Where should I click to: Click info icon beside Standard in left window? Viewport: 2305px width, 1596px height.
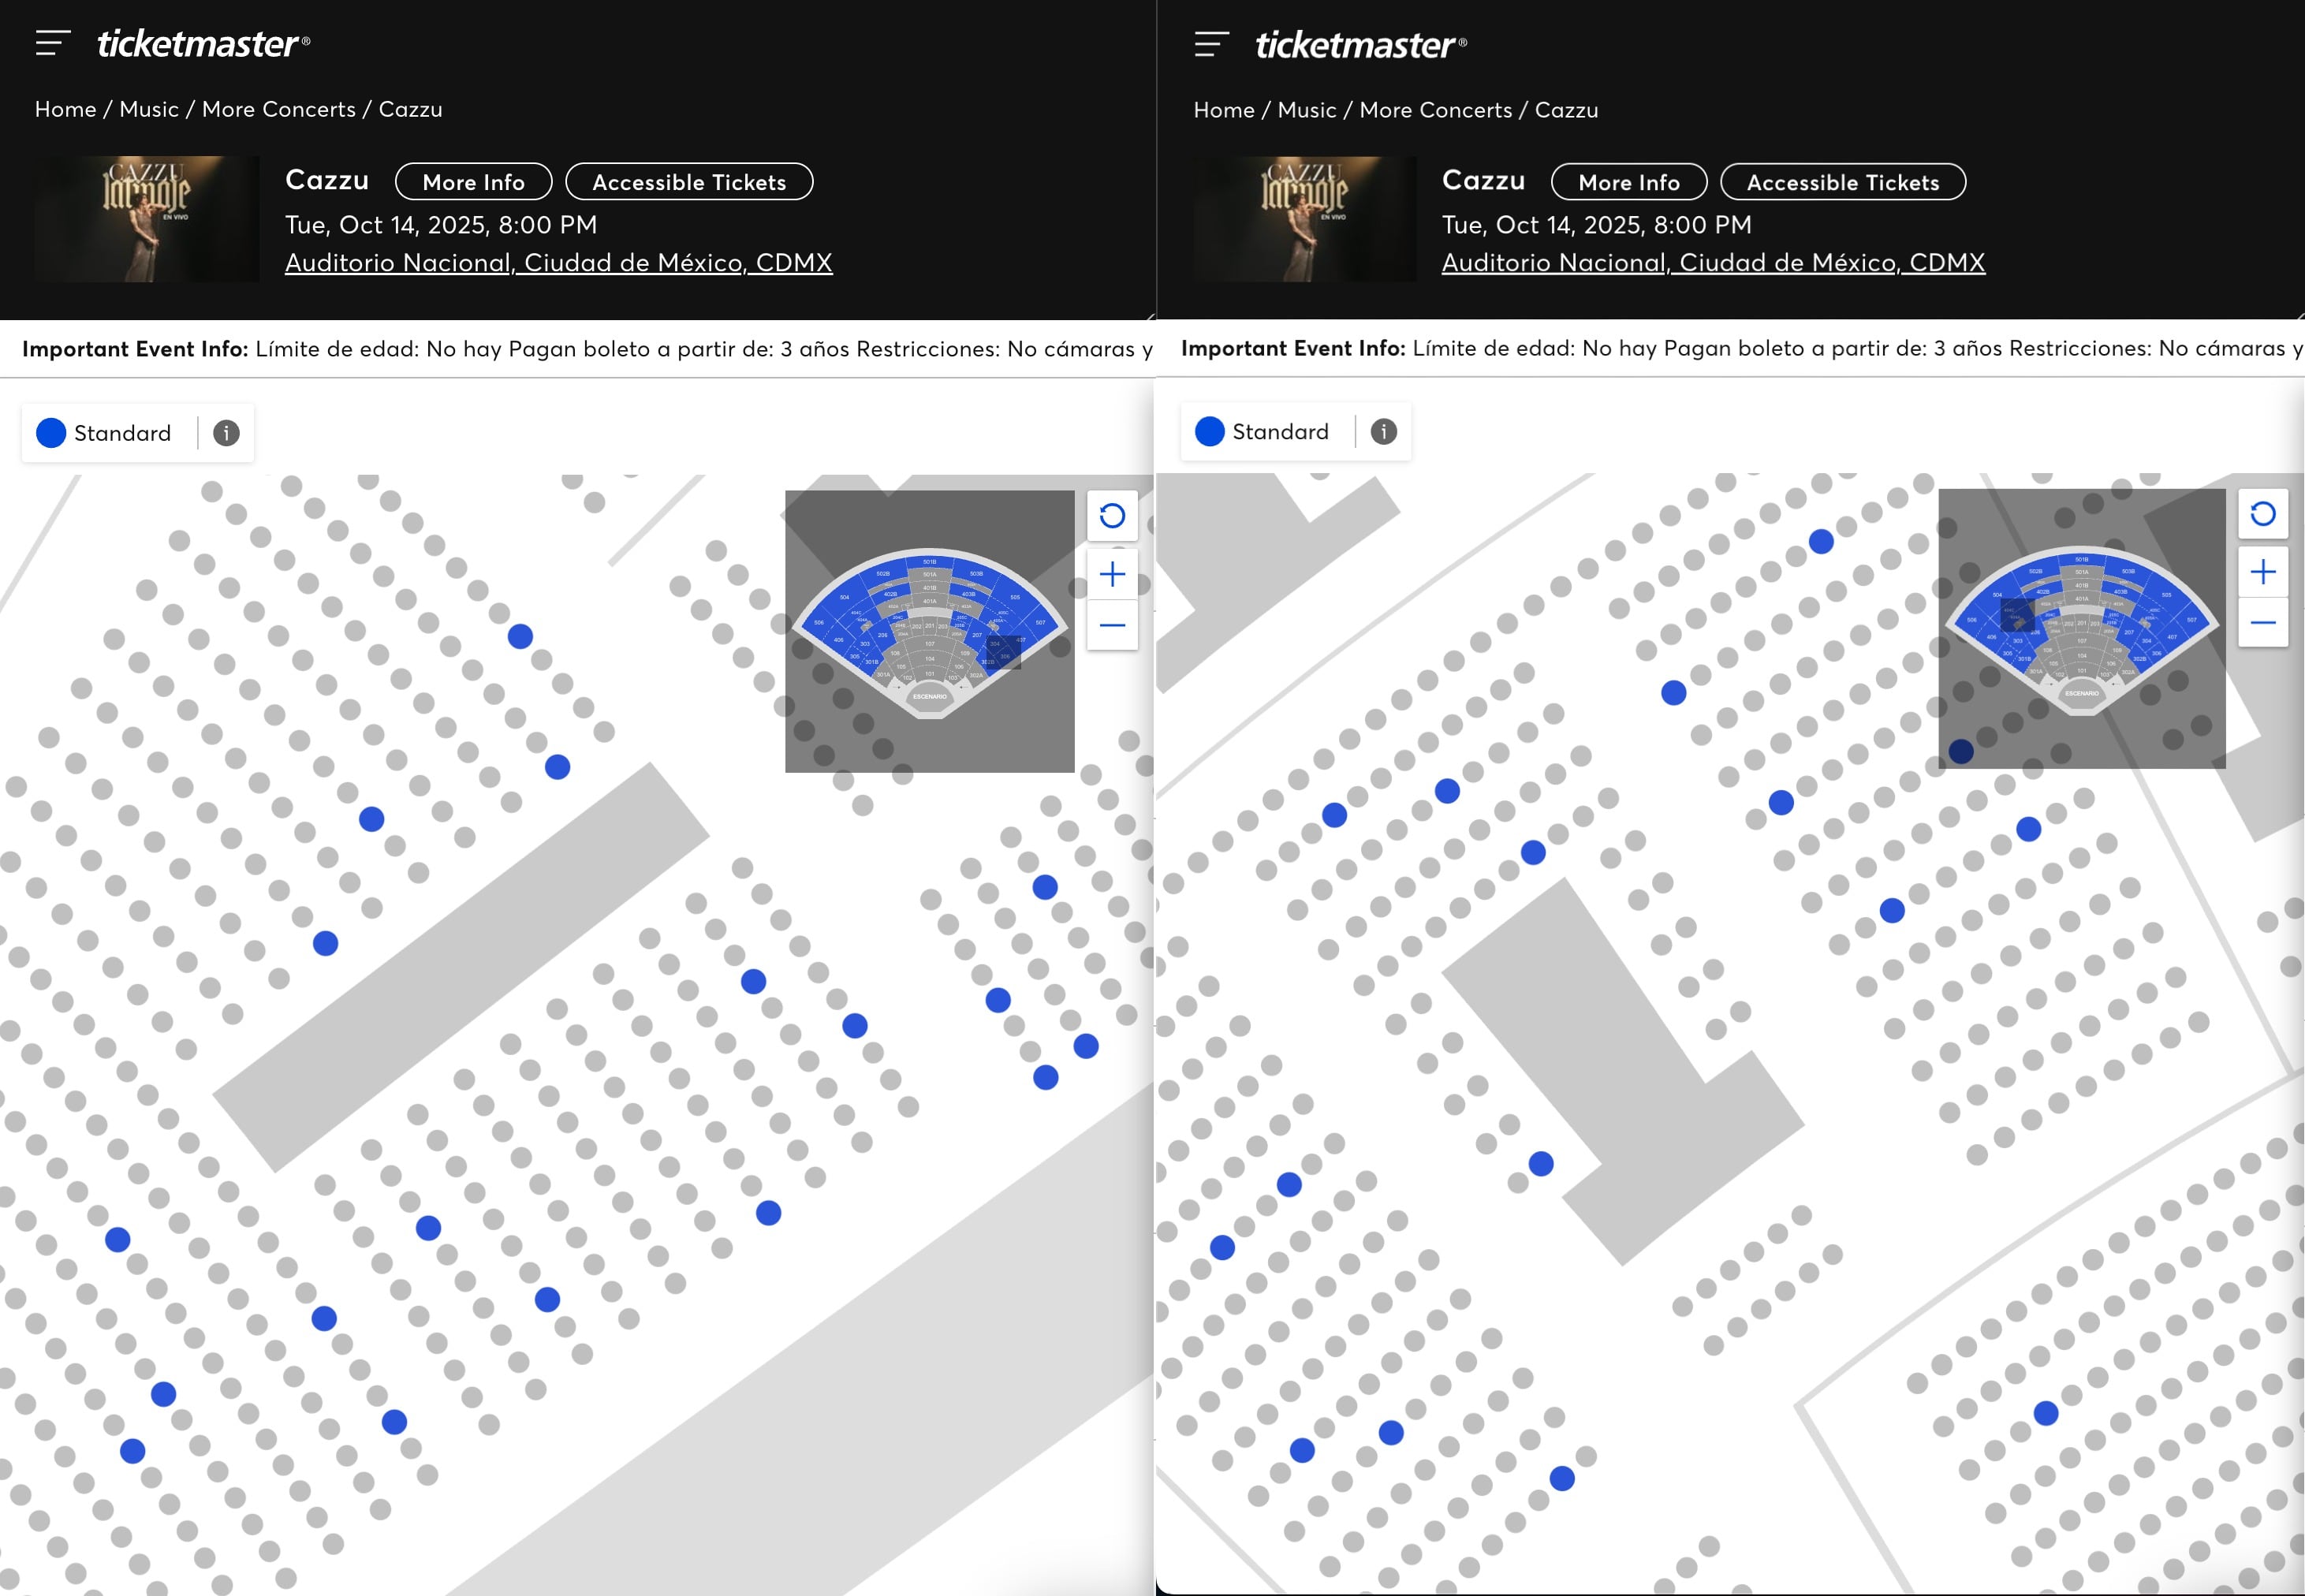coord(226,433)
